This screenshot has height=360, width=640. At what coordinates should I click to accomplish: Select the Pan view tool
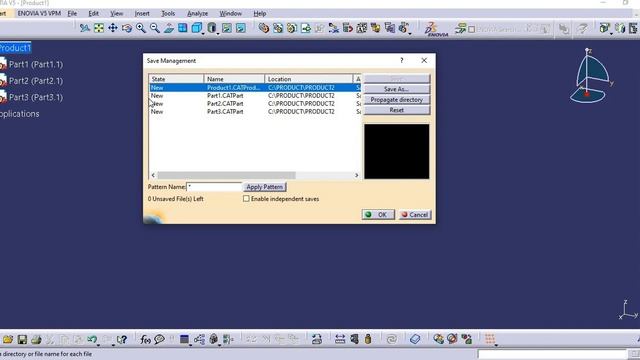coord(113,28)
